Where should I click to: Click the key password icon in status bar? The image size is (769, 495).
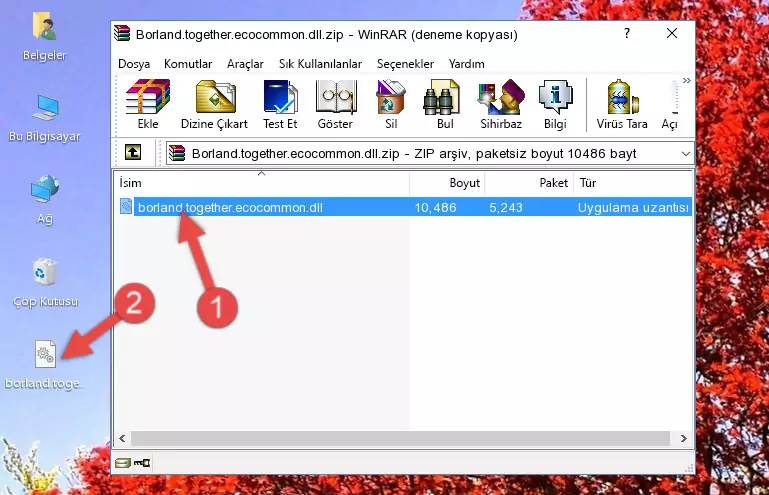(142, 463)
